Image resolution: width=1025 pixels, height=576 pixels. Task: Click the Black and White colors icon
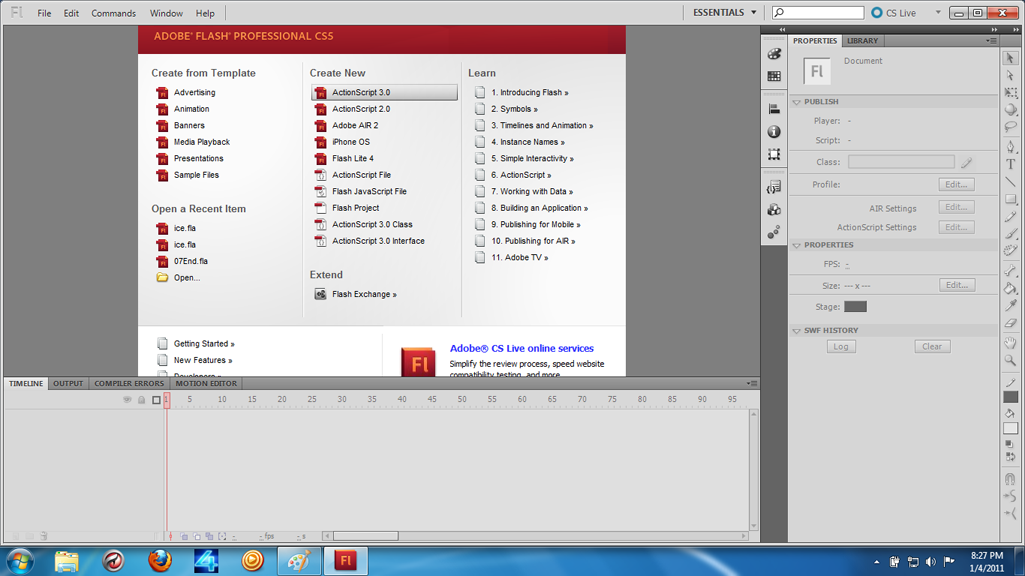click(1011, 445)
